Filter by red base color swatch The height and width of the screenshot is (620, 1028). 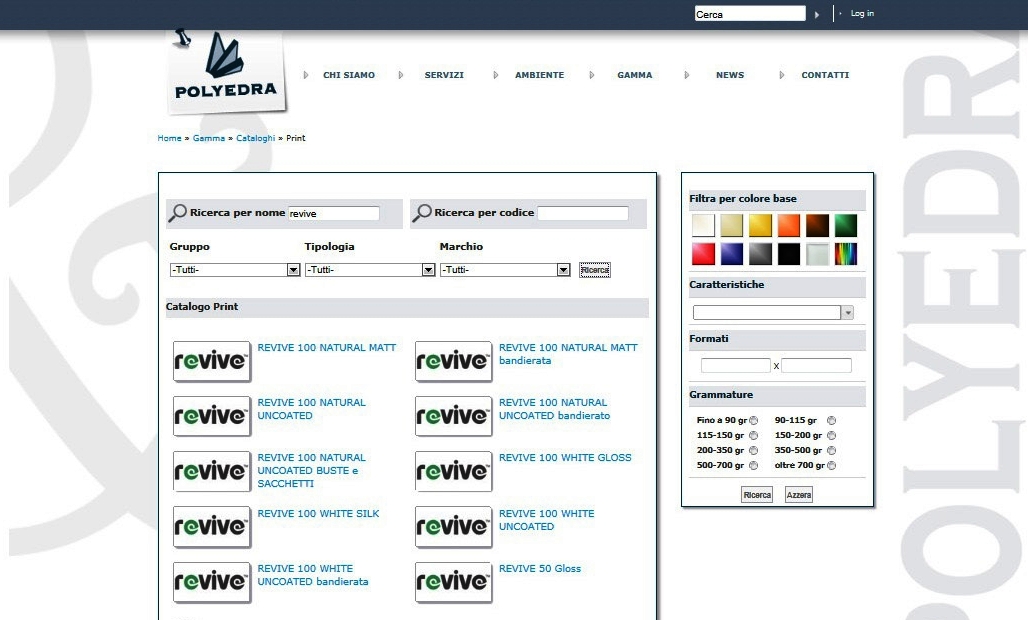[703, 254]
